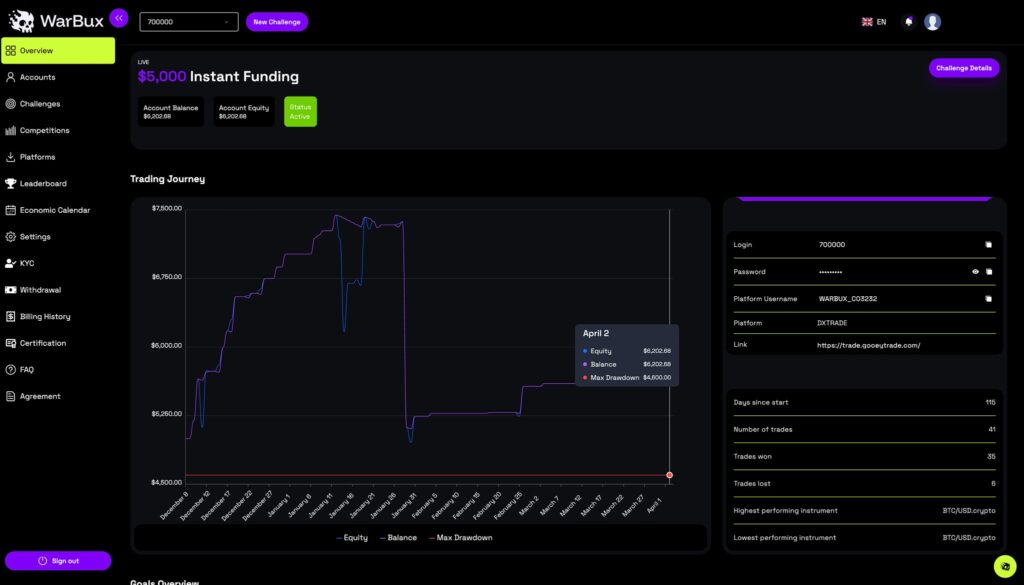1024x585 pixels.
Task: Copy the Login value with copy icon
Action: point(988,244)
